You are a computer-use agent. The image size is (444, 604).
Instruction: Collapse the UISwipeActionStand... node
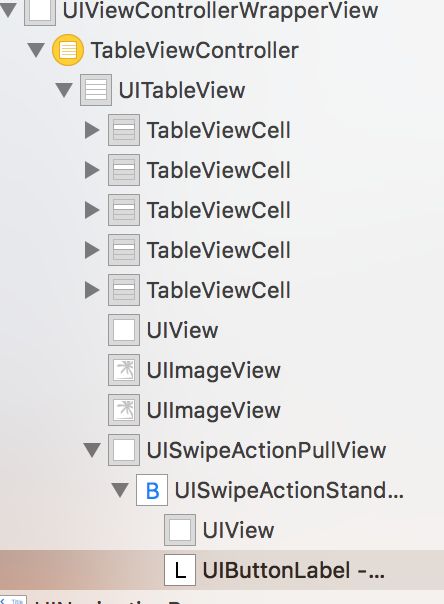[x=120, y=490]
